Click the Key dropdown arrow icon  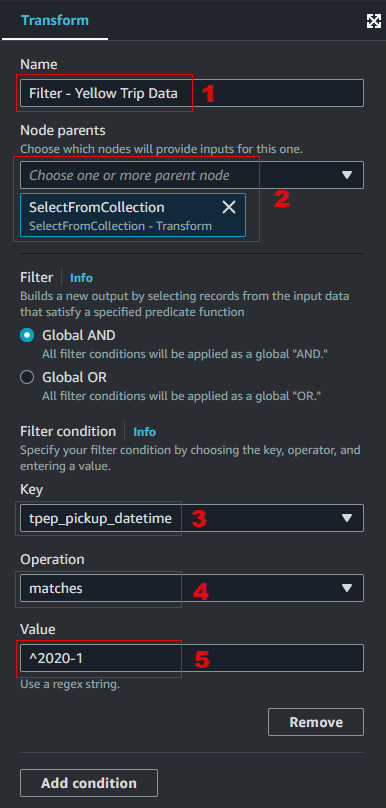[x=347, y=518]
